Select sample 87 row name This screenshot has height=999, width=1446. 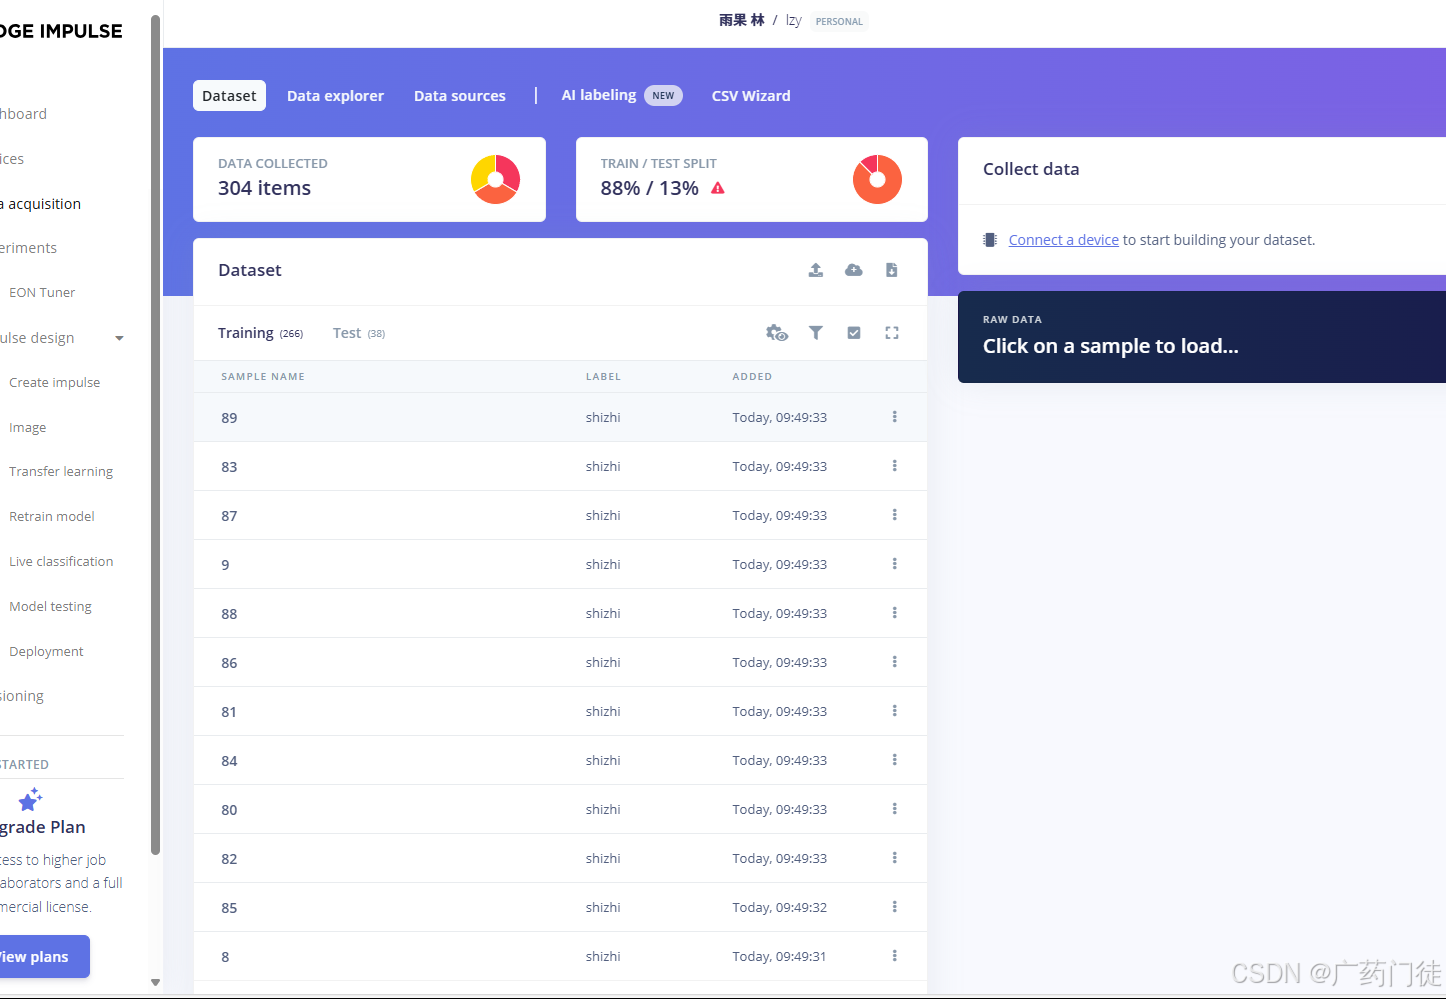229,516
